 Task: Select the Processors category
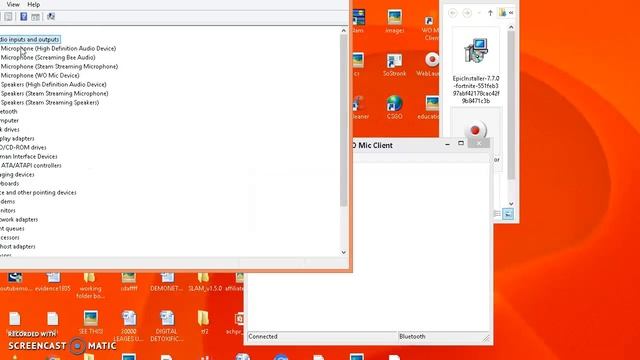(10, 237)
